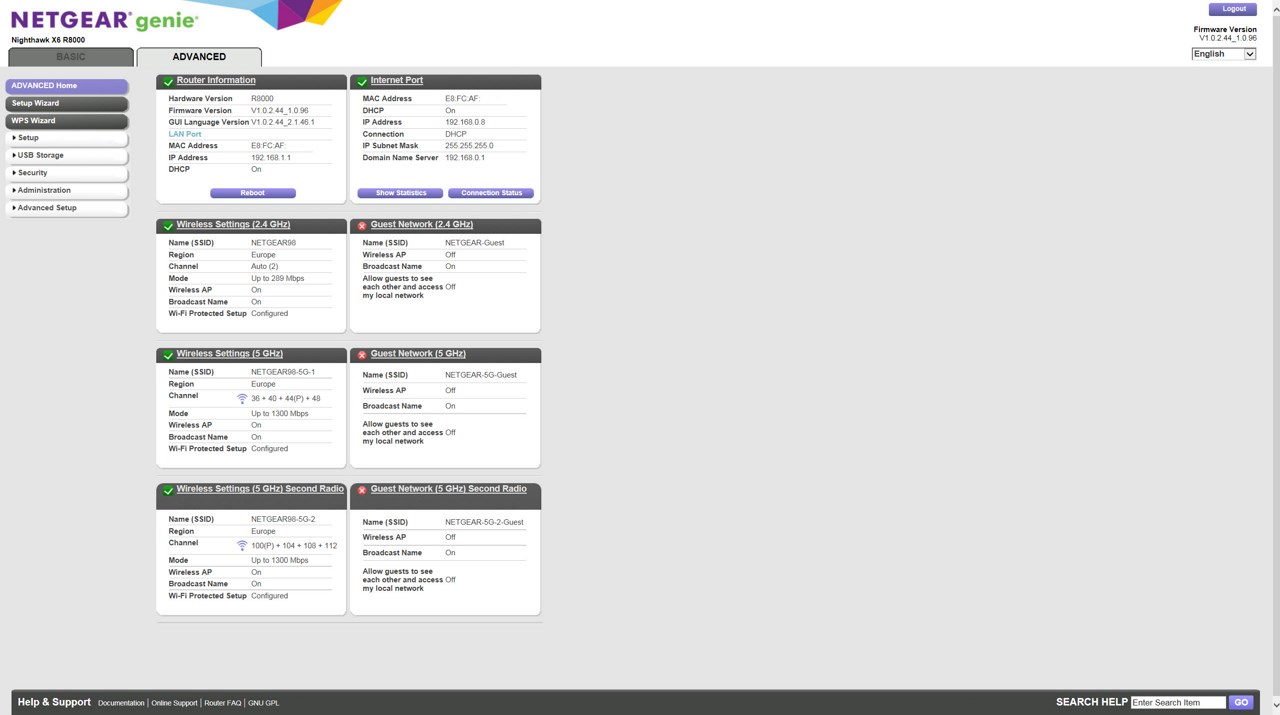The width and height of the screenshot is (1280, 715).
Task: Click Wi-Fi signal icon next to channel 36 + 40
Action: coord(242,398)
